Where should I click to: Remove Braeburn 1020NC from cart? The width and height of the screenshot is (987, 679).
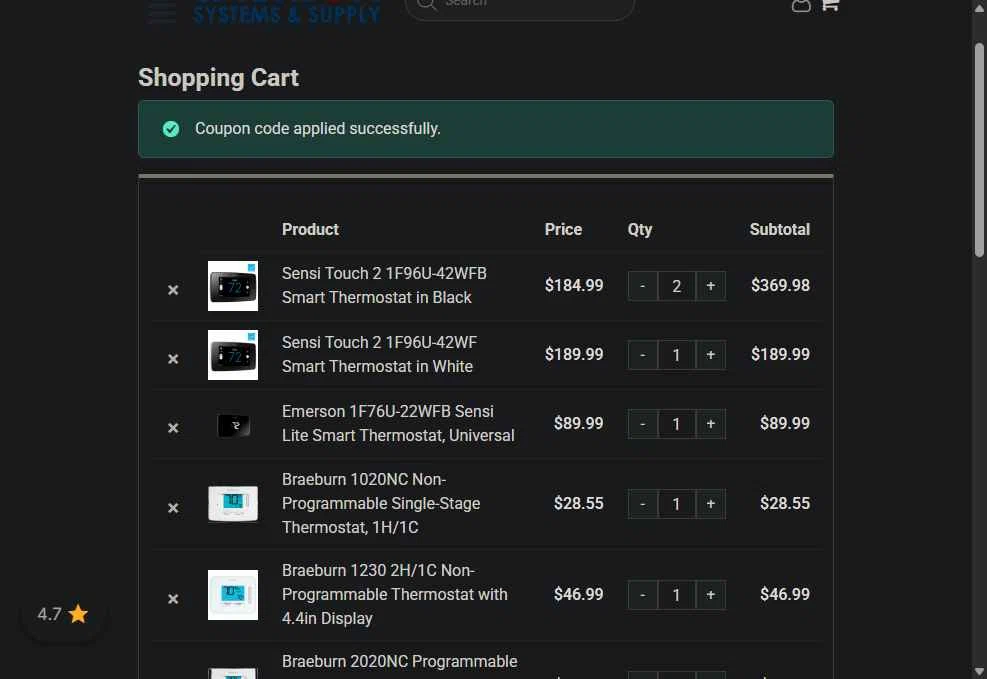(173, 508)
